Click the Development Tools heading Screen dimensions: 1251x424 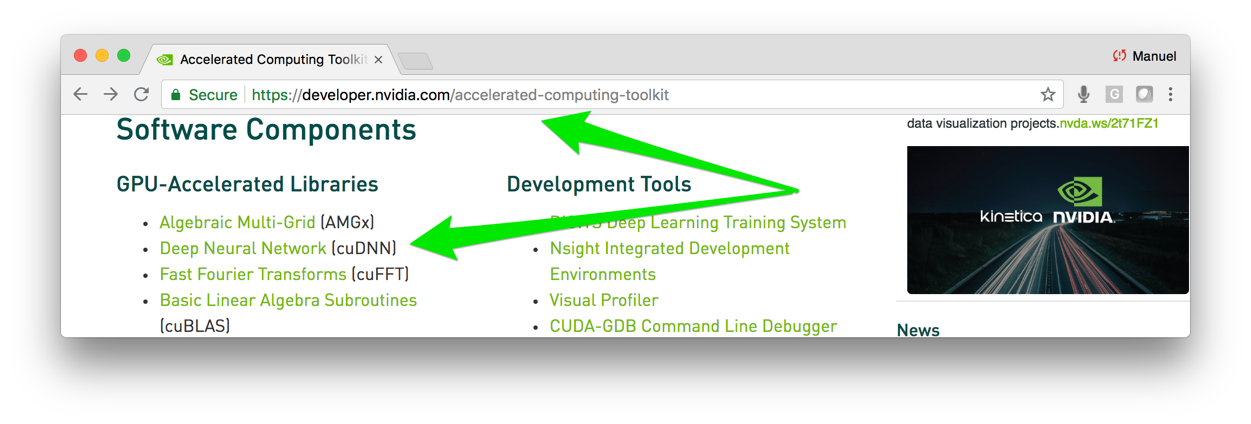point(599,184)
